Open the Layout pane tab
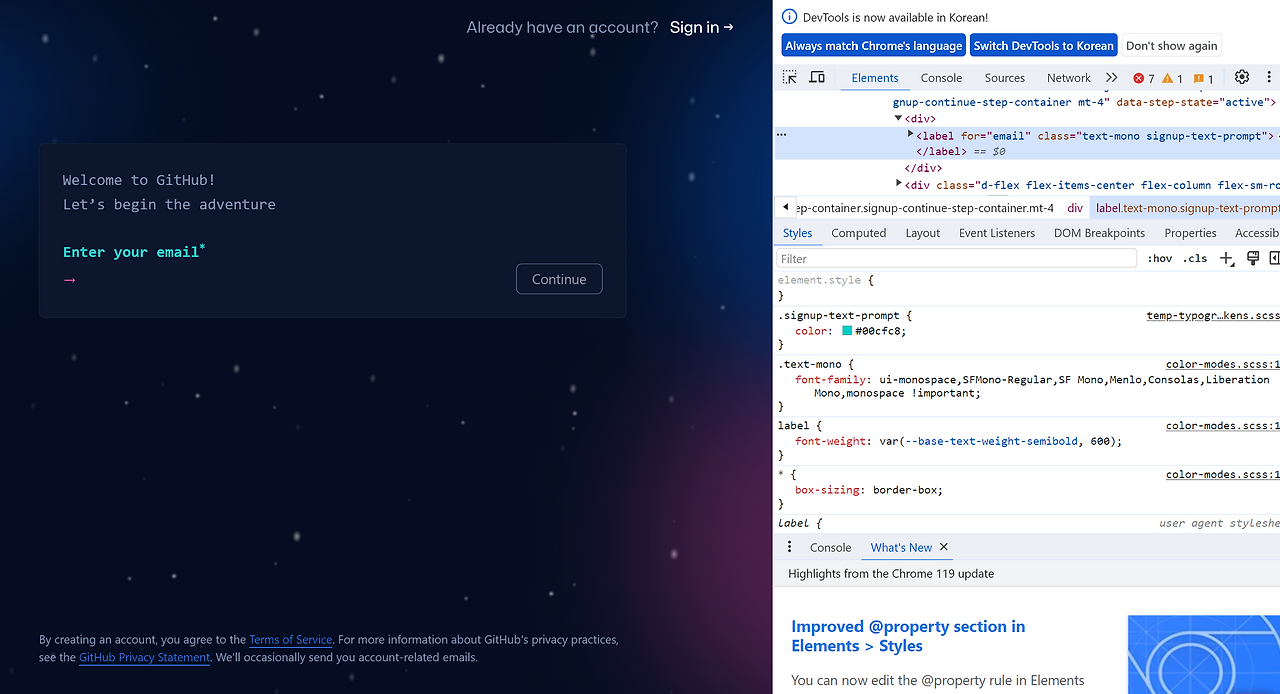 pyautogui.click(x=922, y=233)
